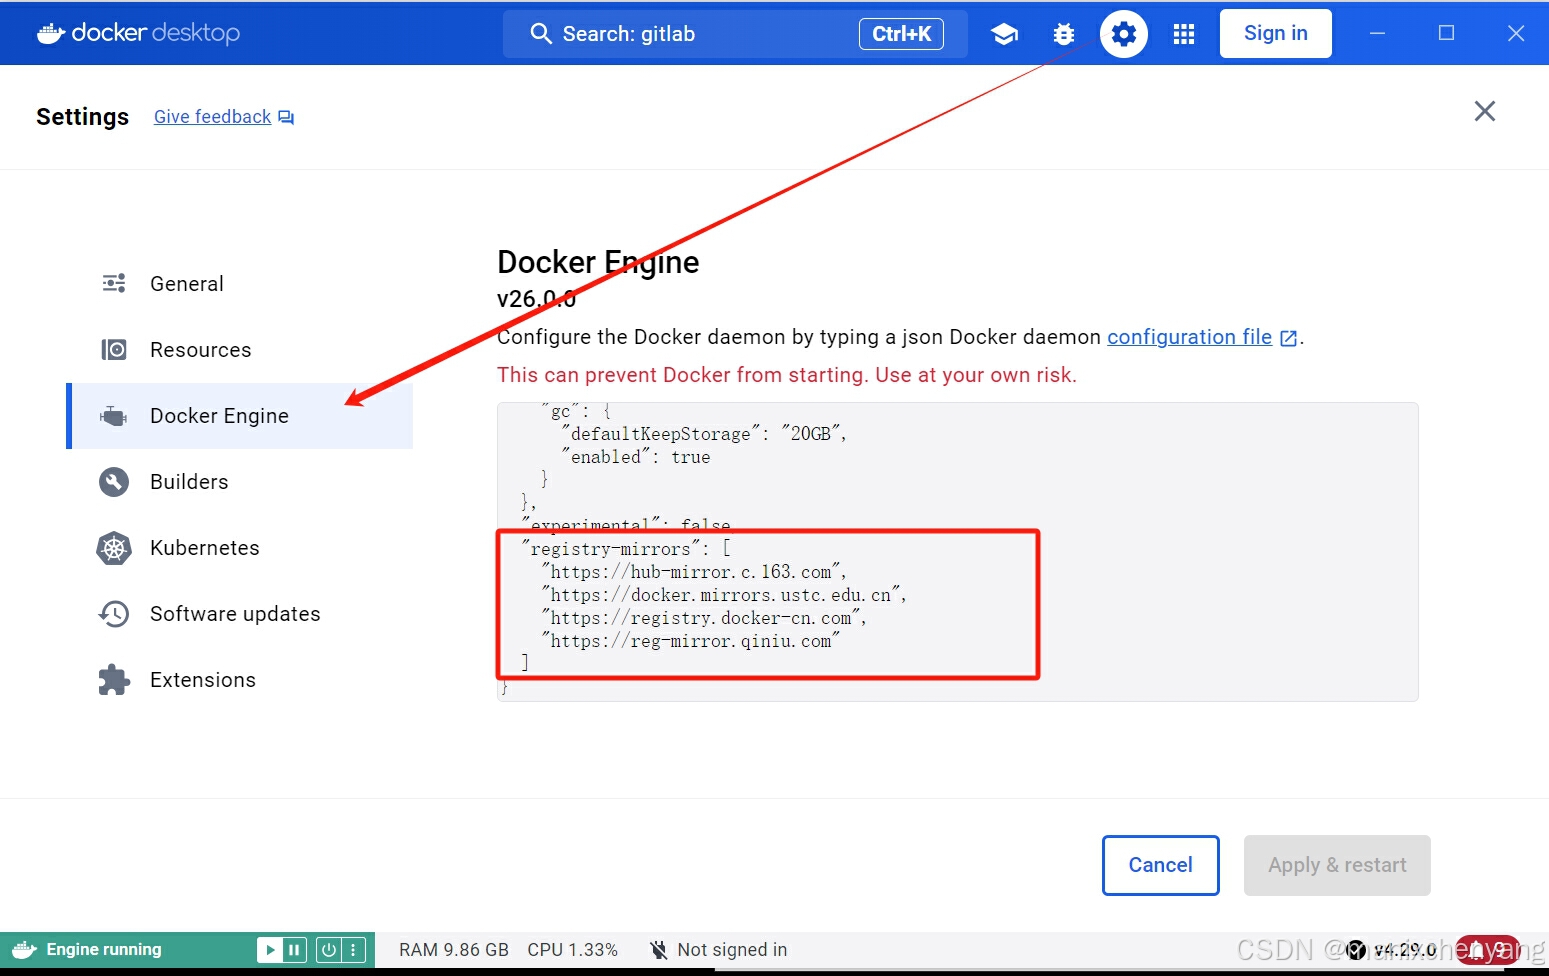Viewport: 1549px width, 976px height.
Task: Close the Settings panel with X
Action: click(1484, 111)
